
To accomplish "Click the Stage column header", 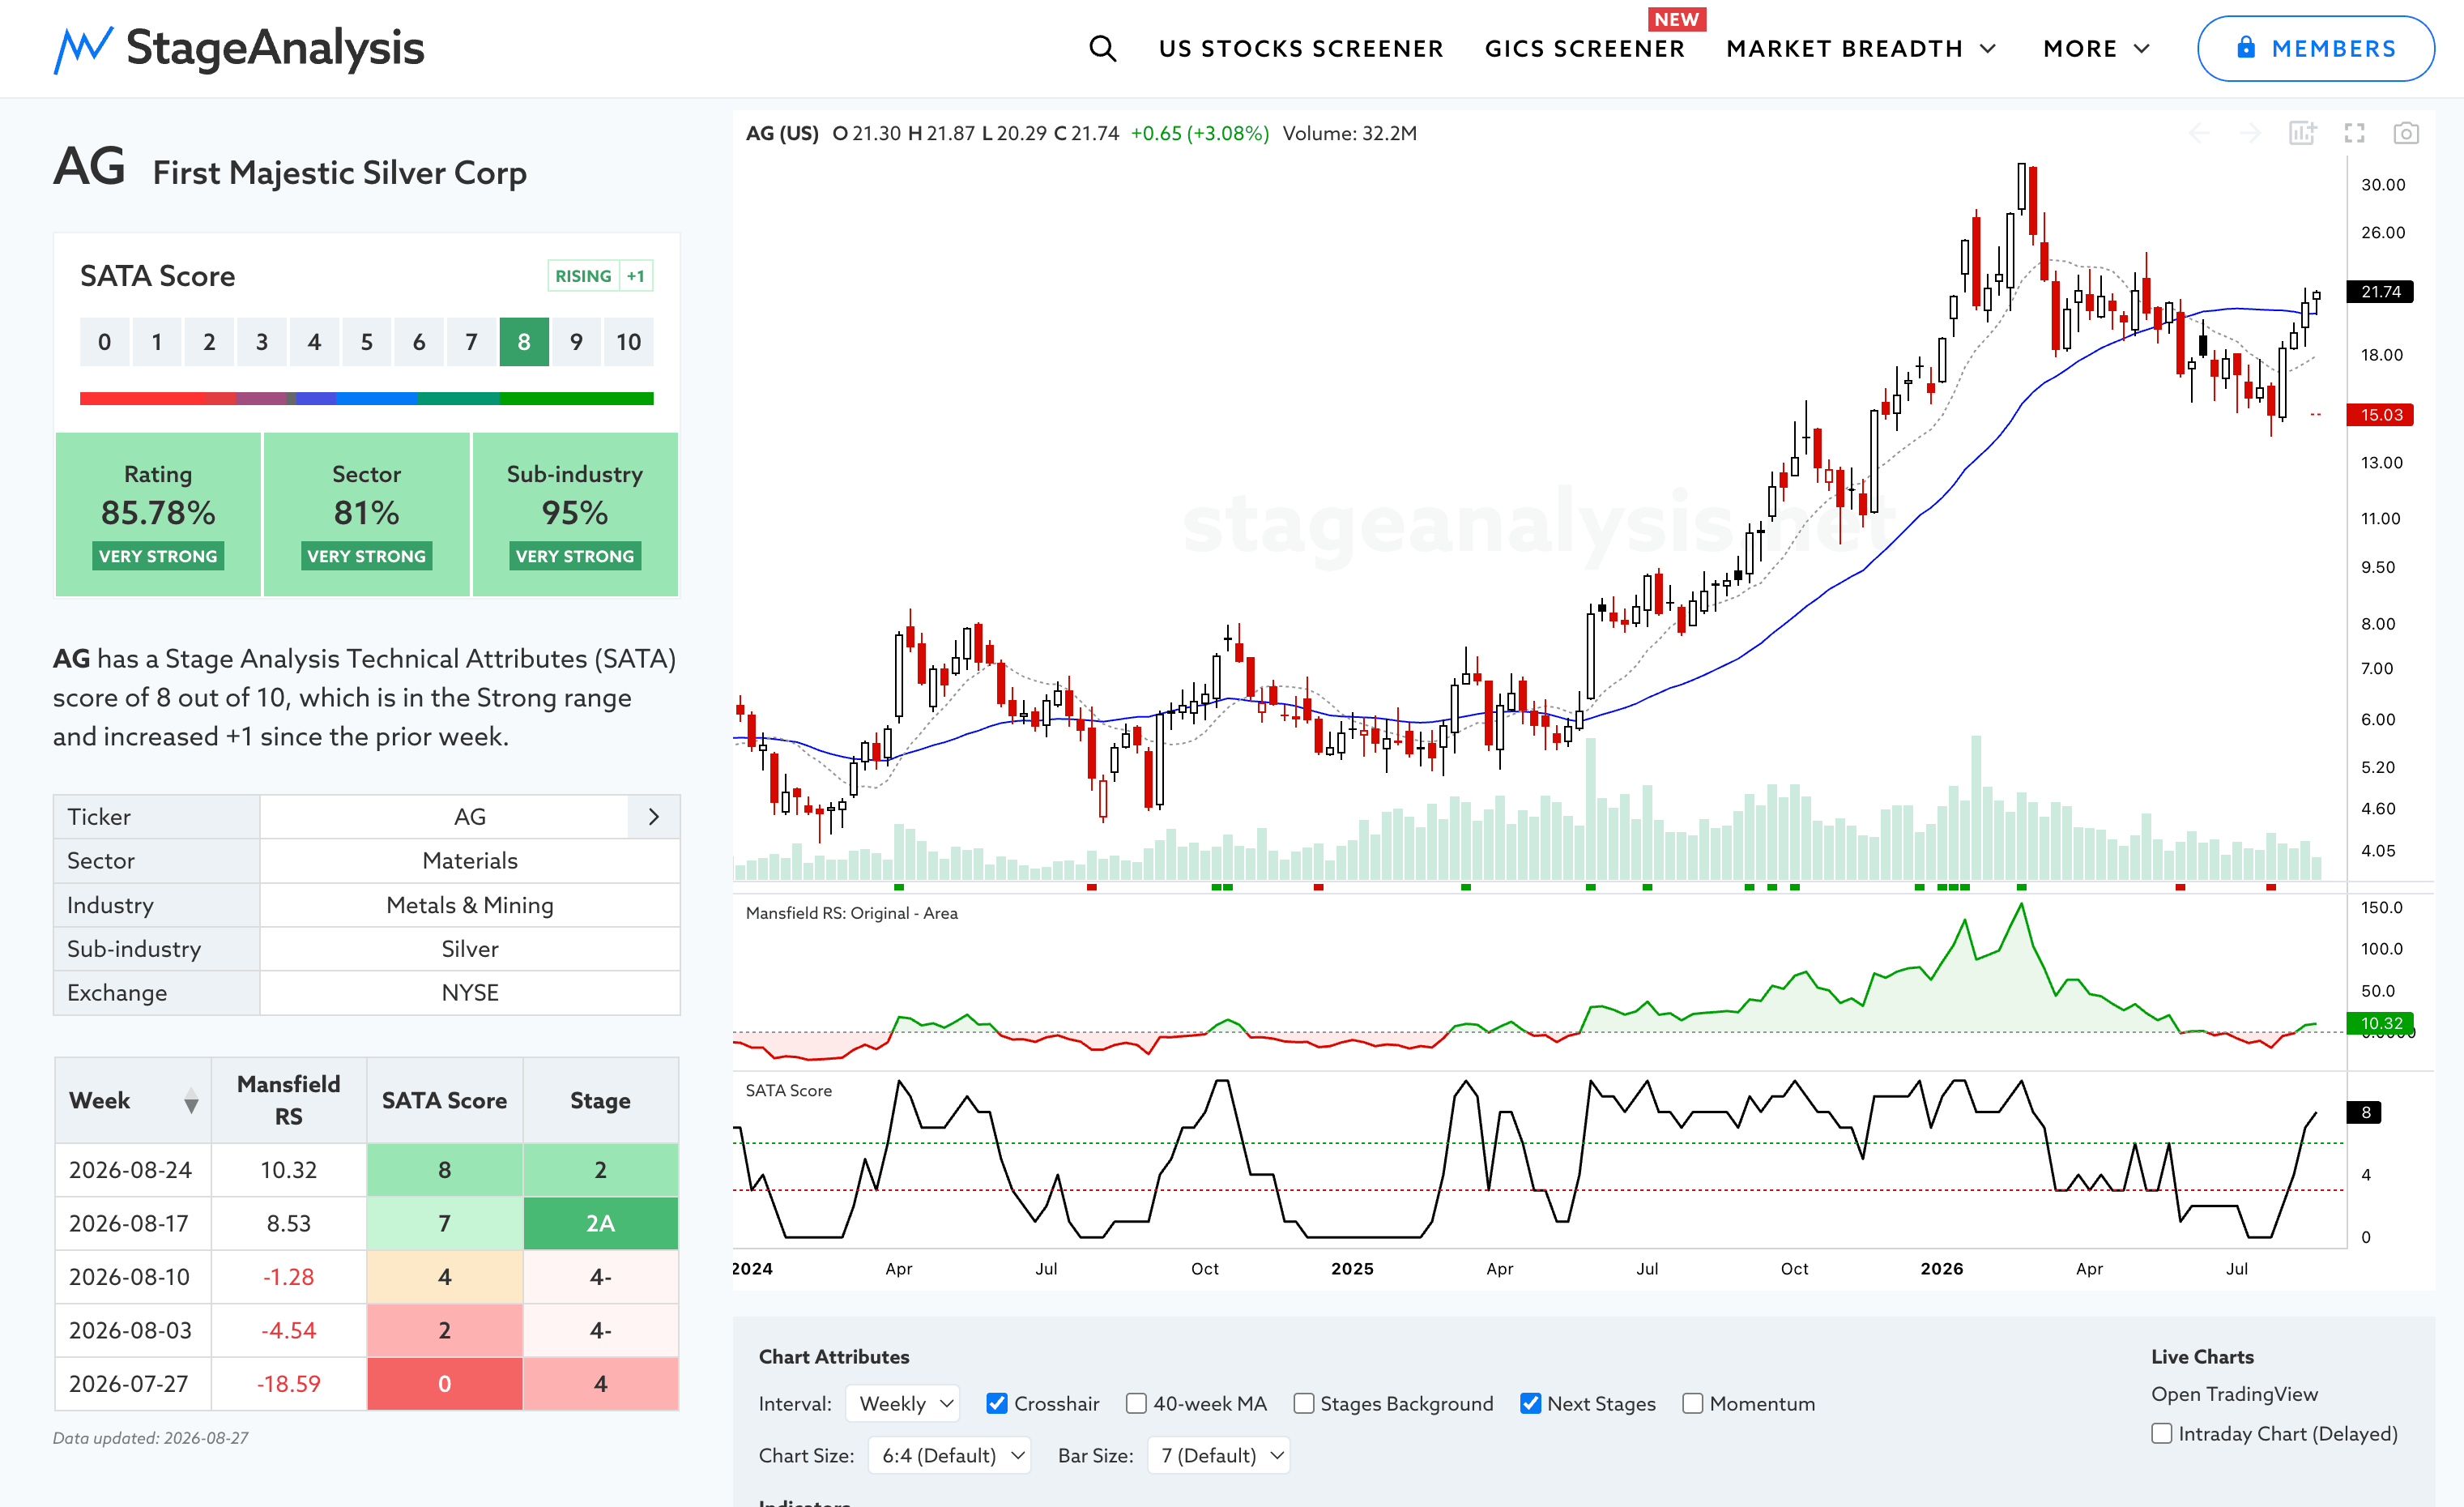I will coord(601,1101).
